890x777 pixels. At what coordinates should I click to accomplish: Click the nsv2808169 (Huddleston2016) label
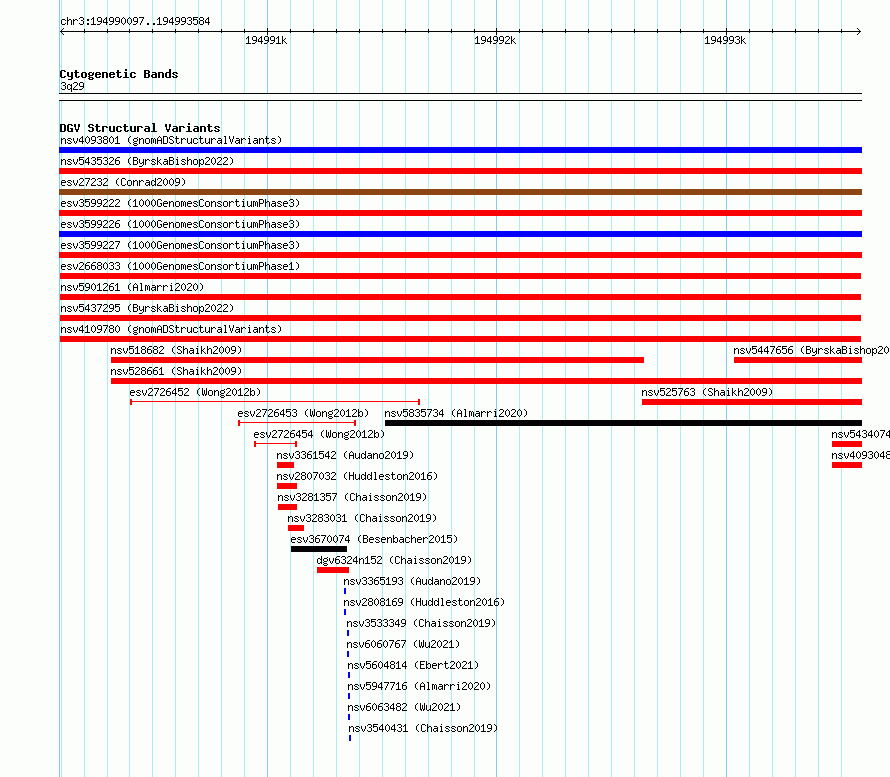(424, 602)
